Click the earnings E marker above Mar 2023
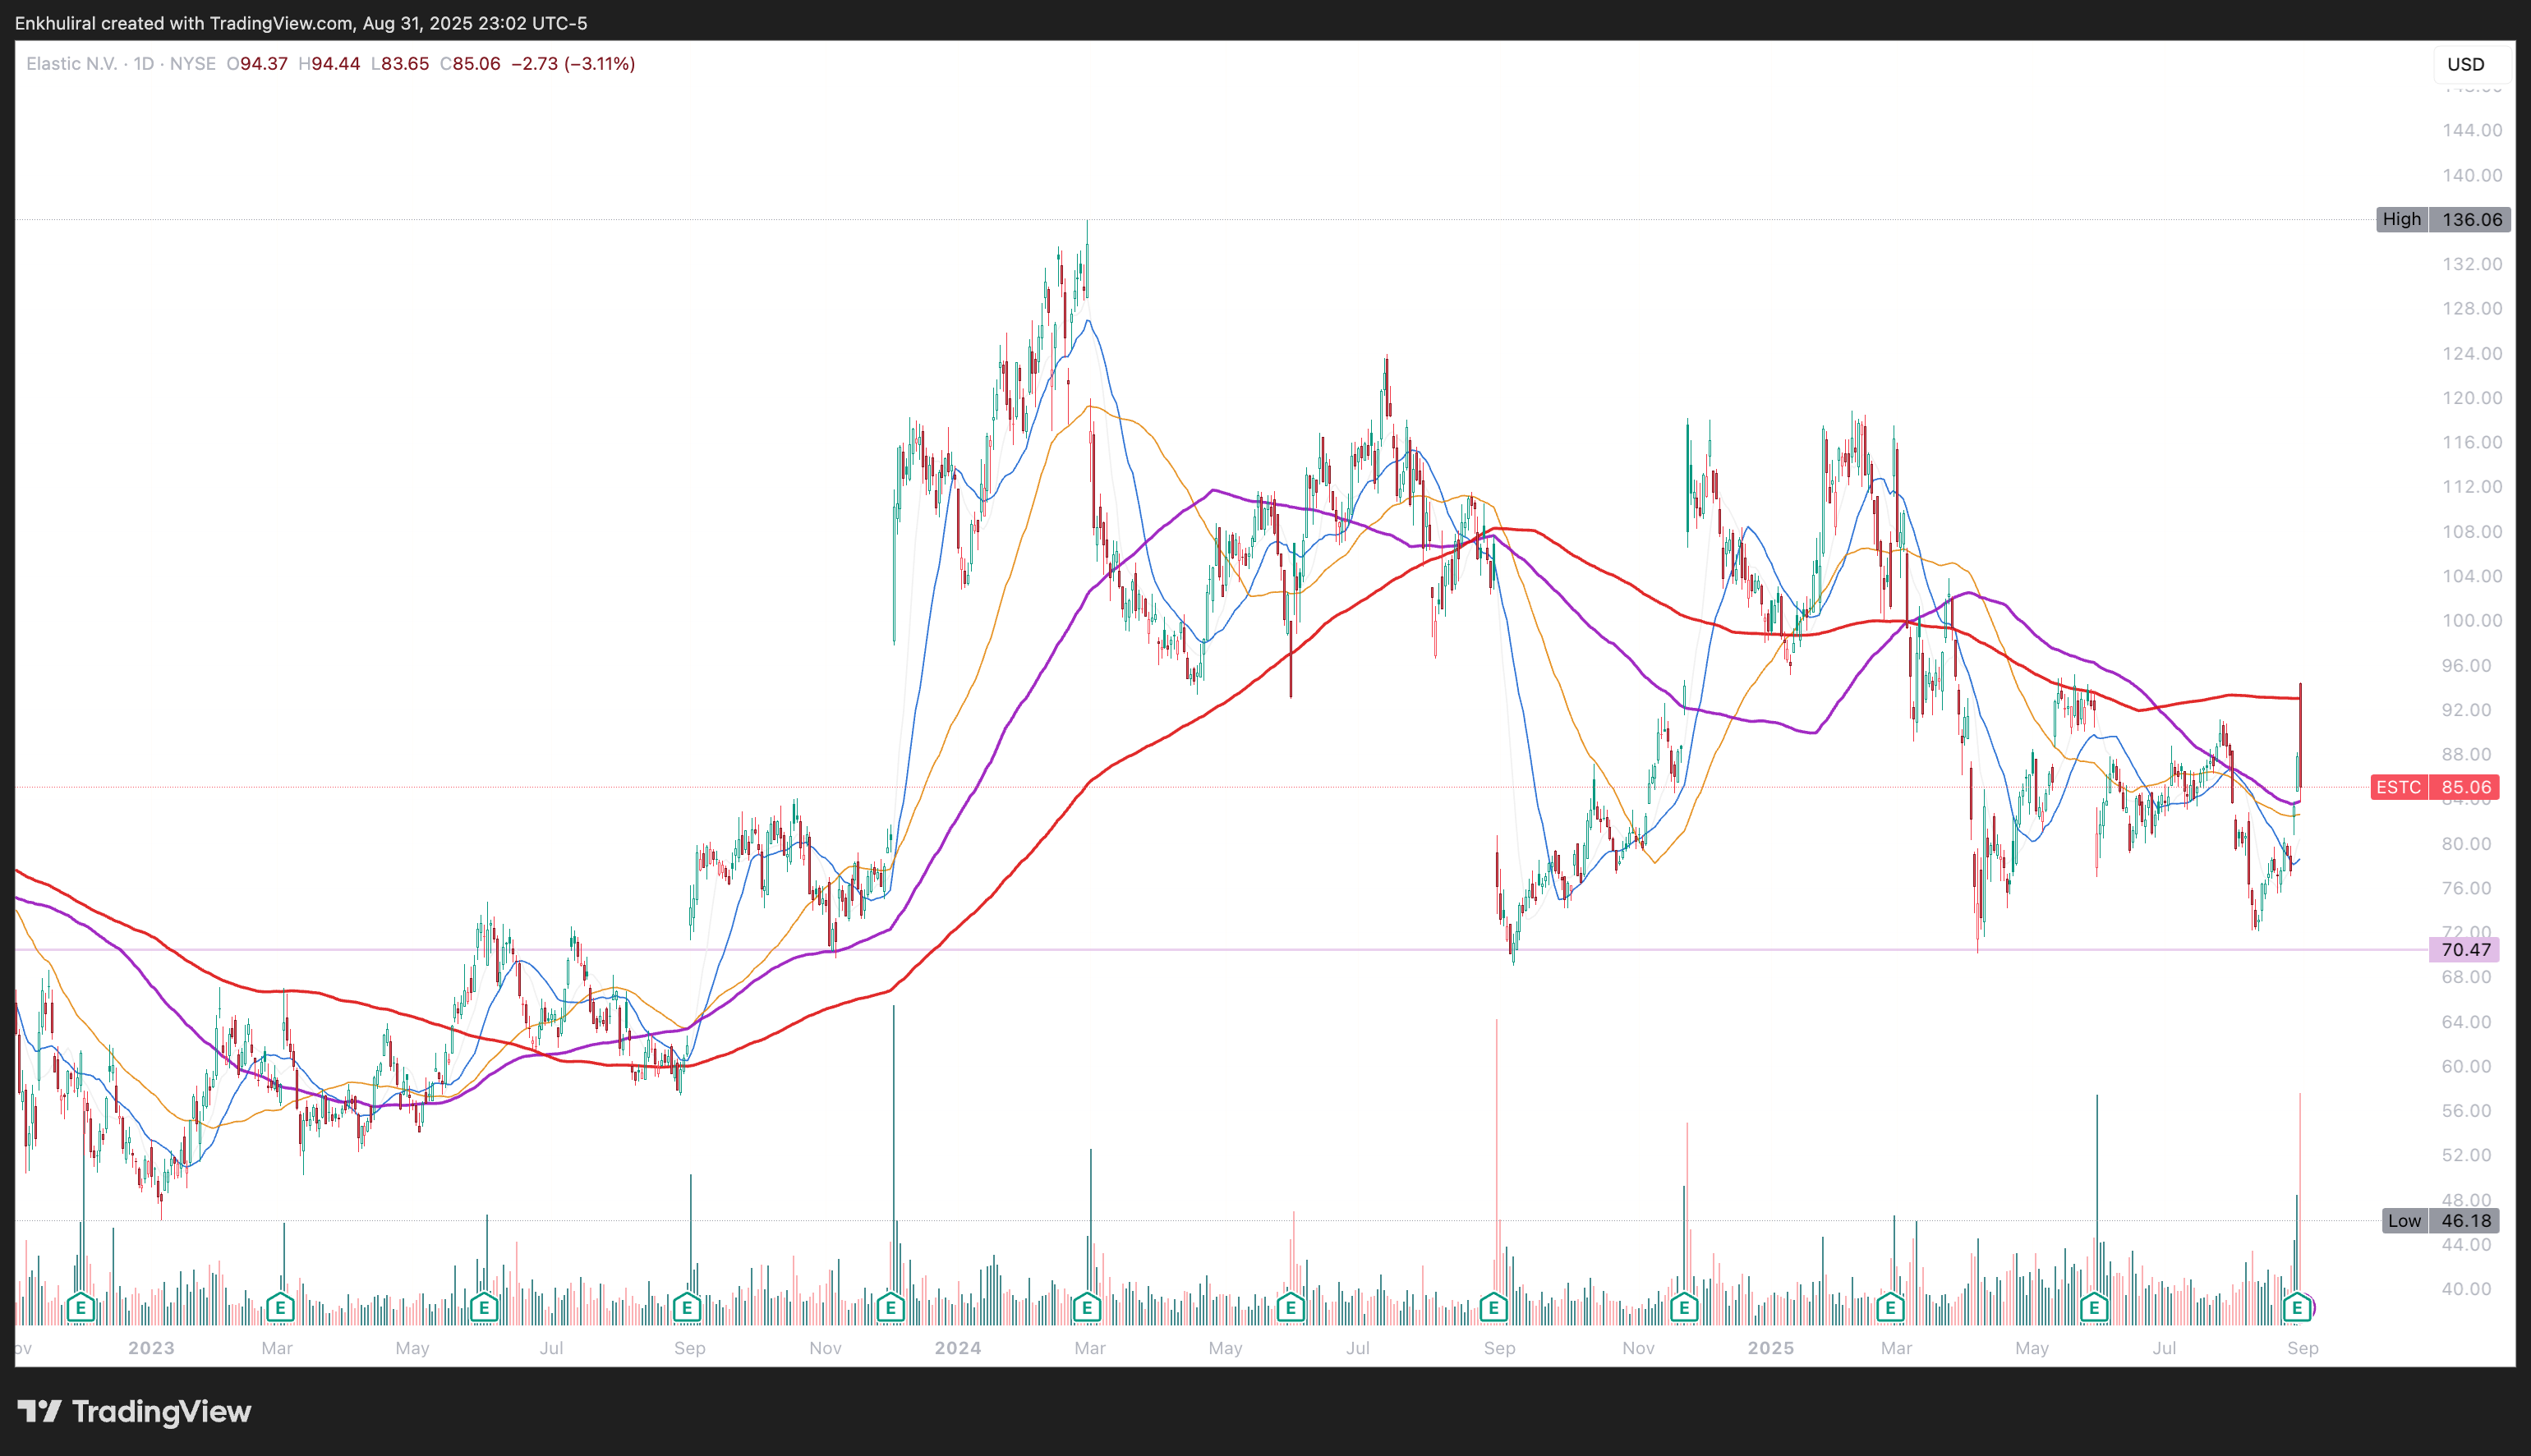 coord(280,1307)
